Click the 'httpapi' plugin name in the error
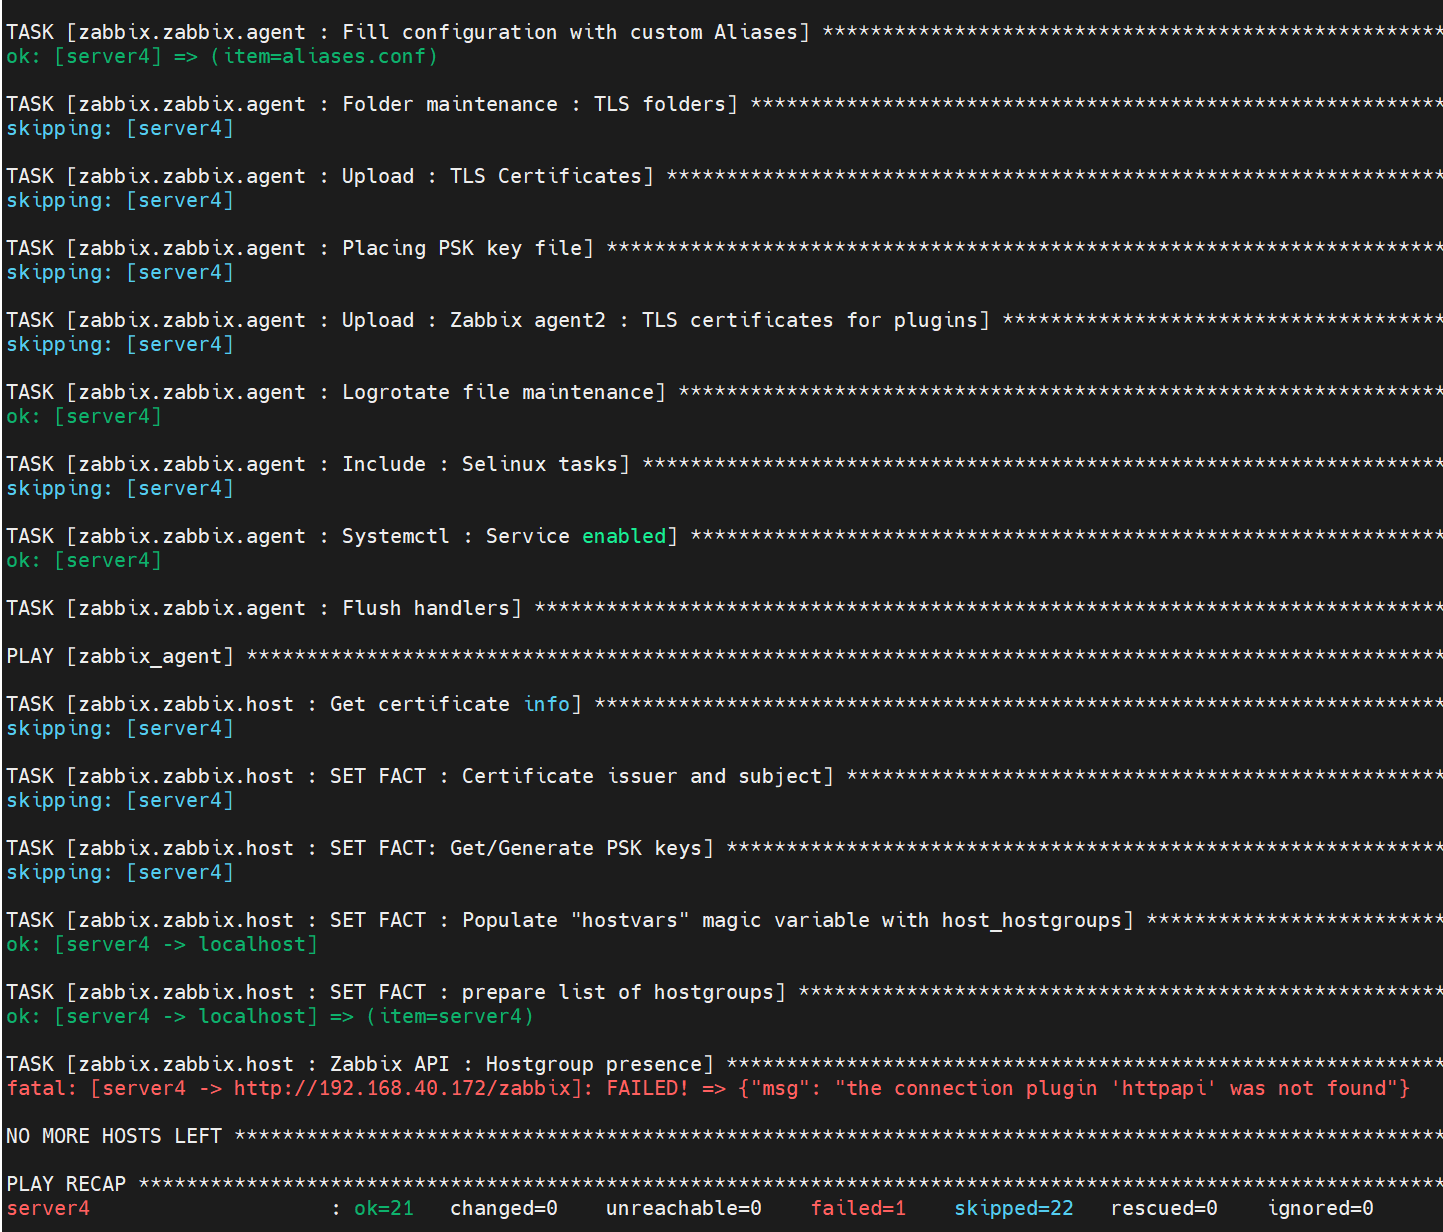 coord(1164,1088)
